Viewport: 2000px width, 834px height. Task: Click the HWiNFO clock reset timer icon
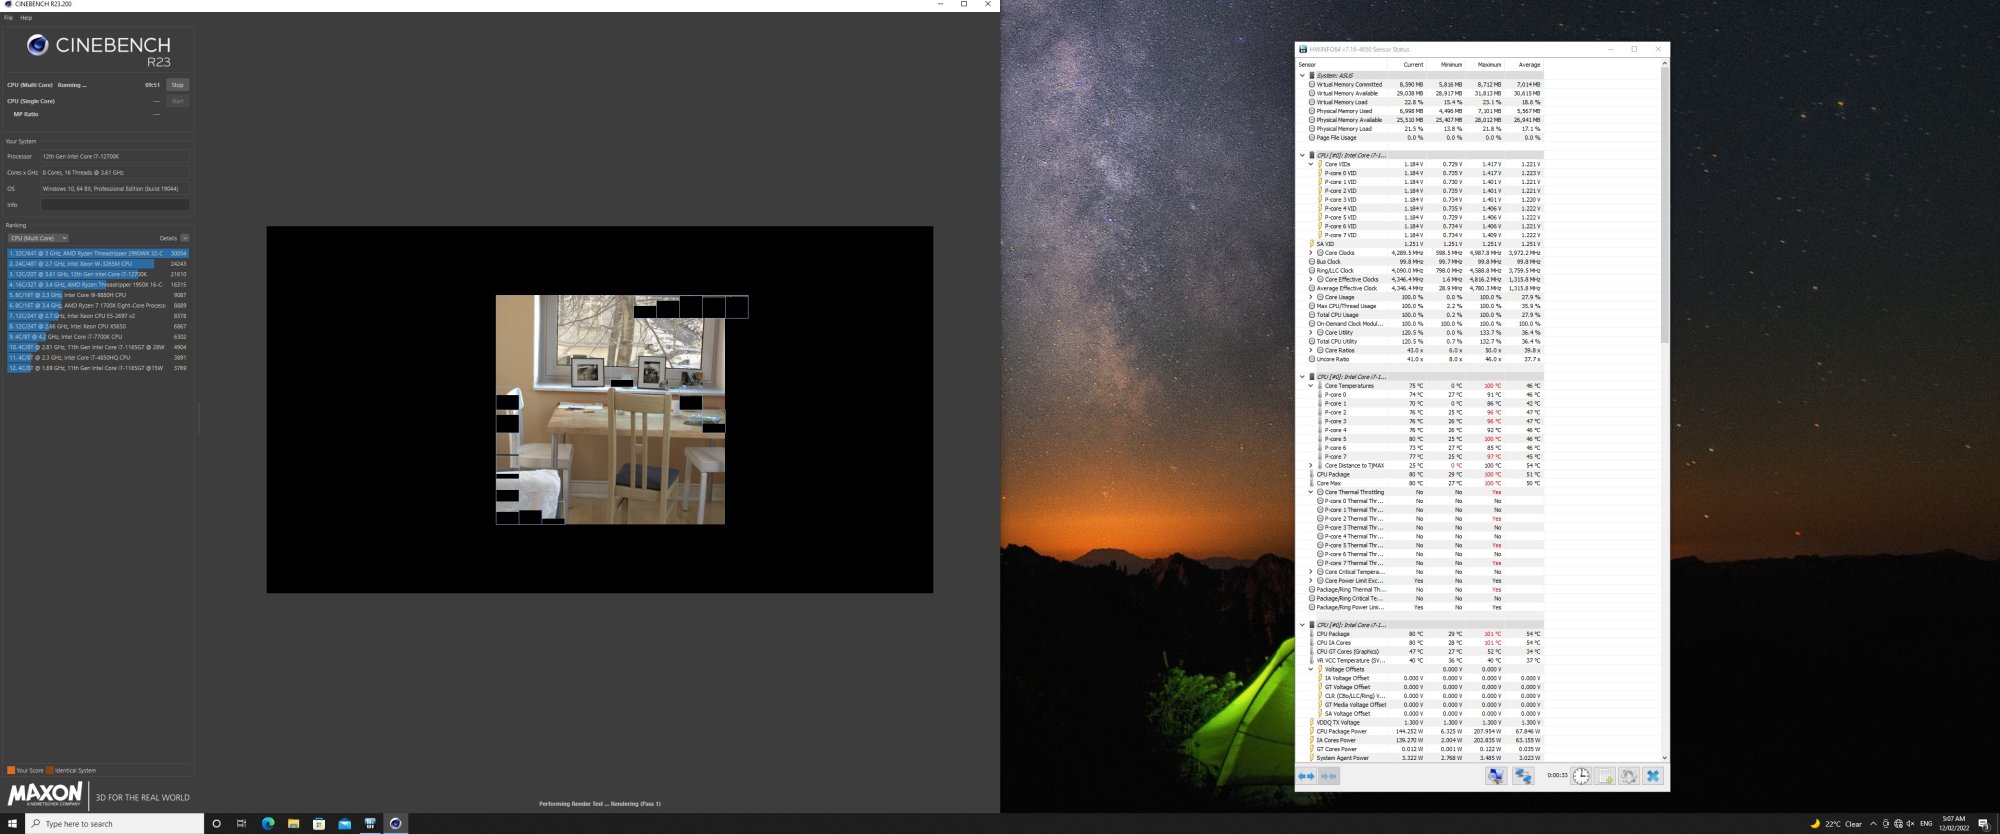click(x=1580, y=776)
